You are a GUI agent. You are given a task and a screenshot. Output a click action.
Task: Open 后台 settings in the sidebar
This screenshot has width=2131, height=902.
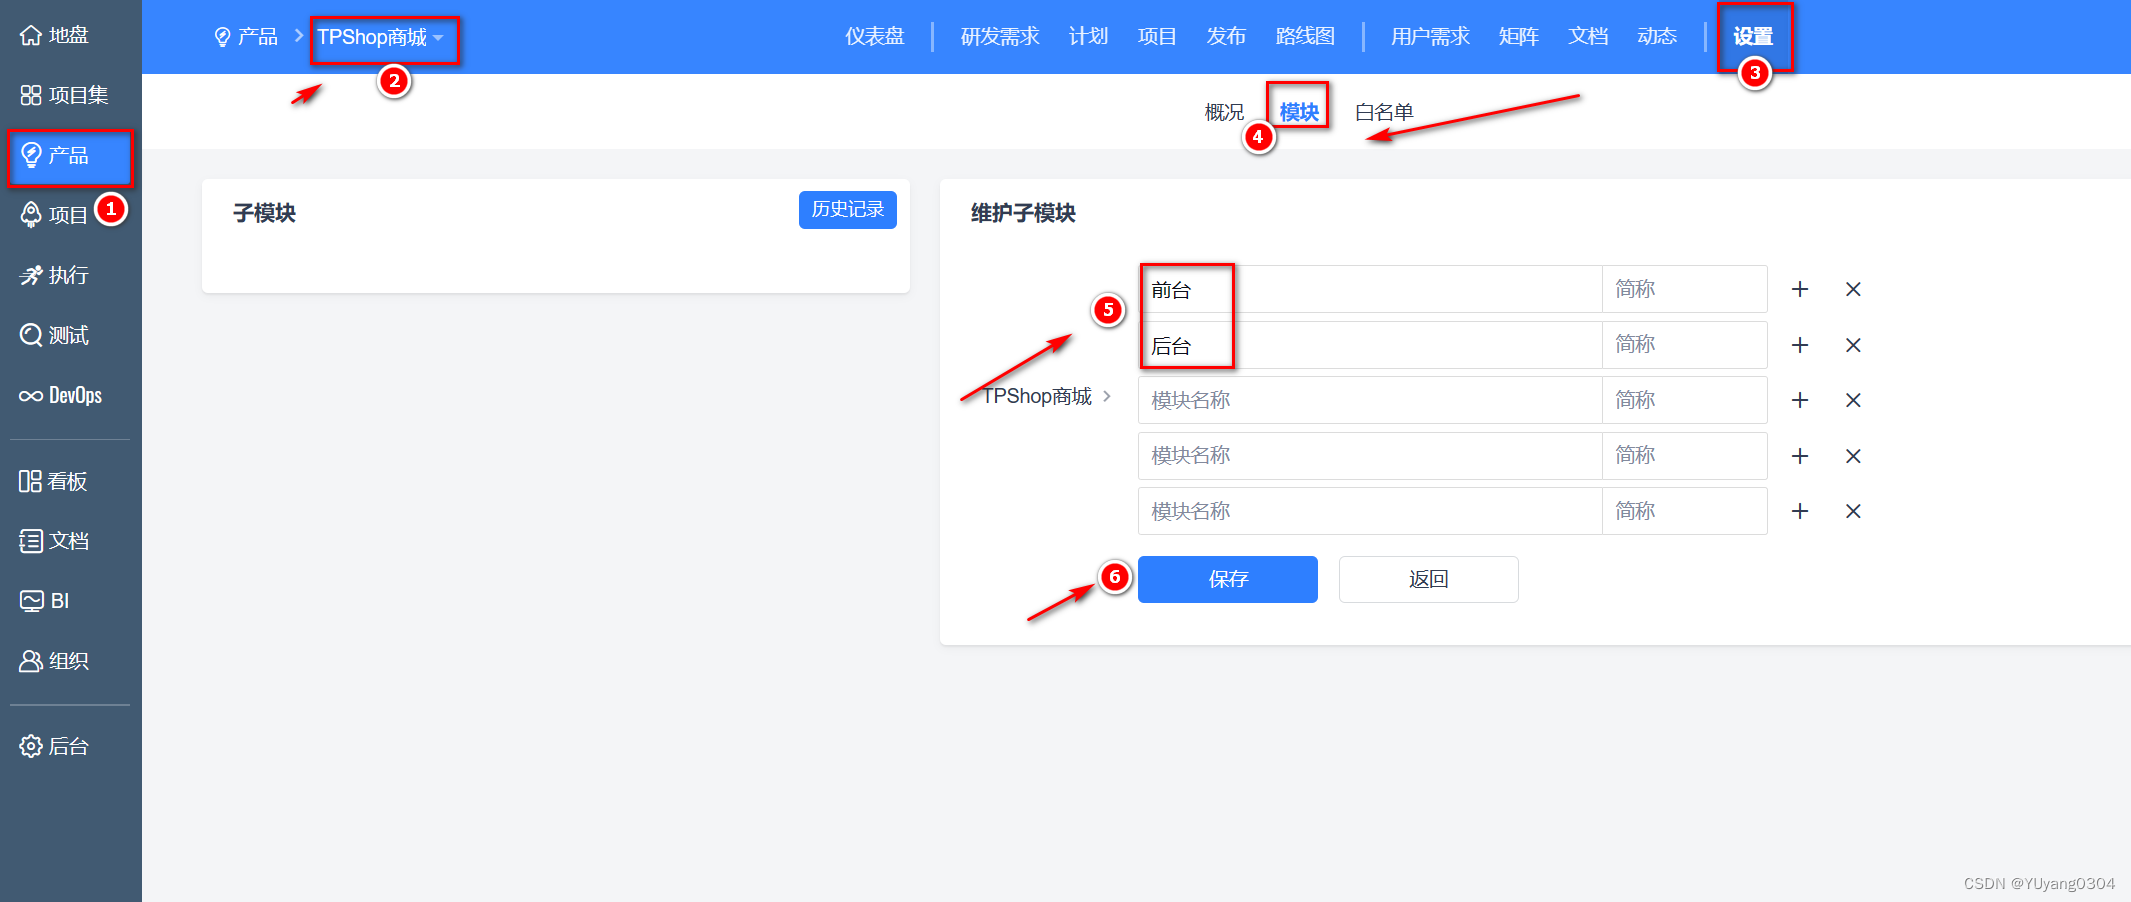[x=55, y=746]
